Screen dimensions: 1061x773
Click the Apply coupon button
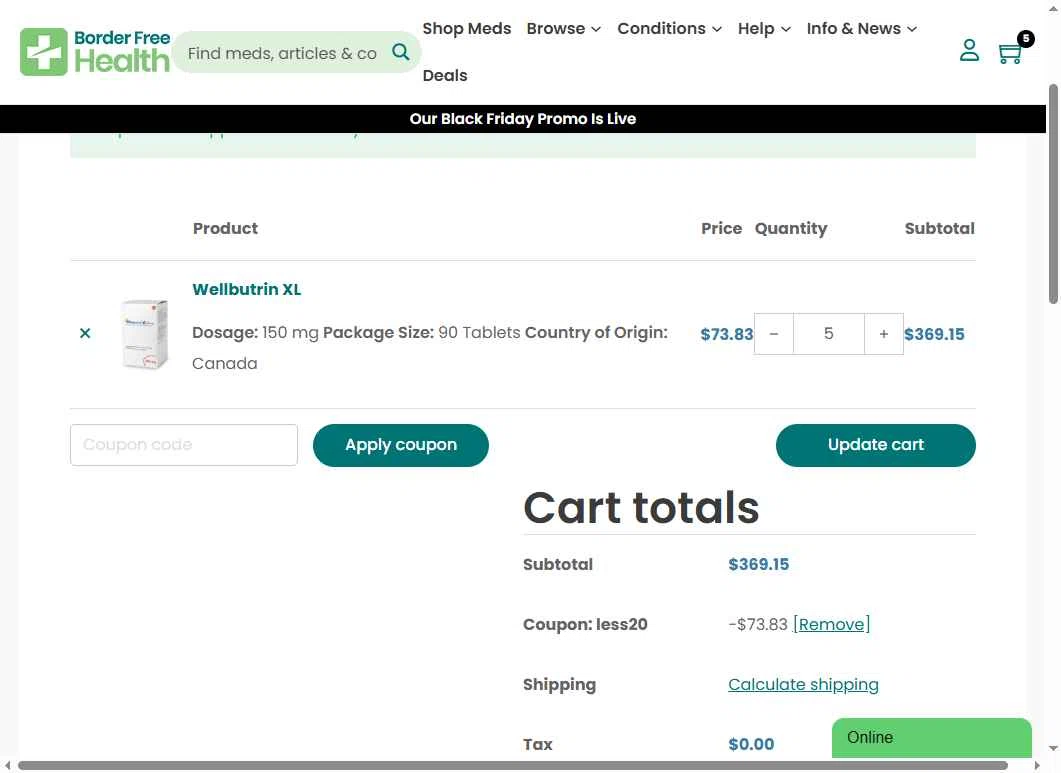tap(401, 445)
